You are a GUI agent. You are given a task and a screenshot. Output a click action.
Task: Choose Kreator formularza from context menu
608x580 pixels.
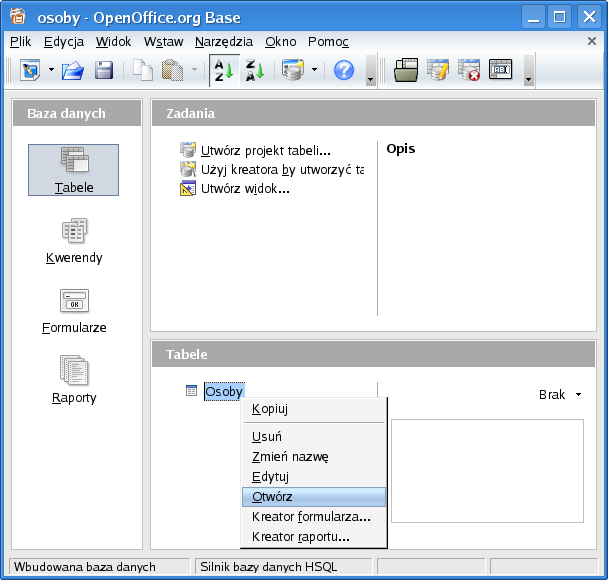pos(314,517)
